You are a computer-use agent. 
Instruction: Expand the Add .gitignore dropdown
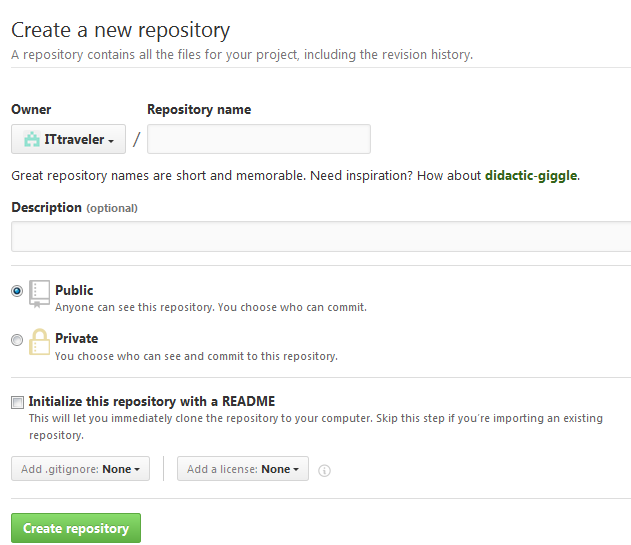pos(80,469)
